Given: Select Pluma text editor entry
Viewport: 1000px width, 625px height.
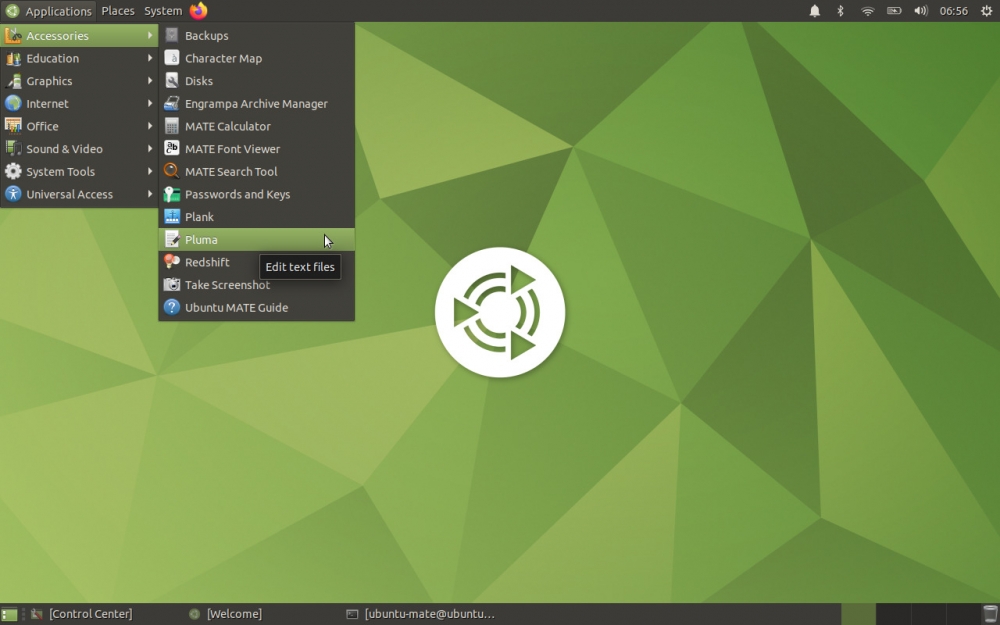Looking at the screenshot, I should [256, 239].
